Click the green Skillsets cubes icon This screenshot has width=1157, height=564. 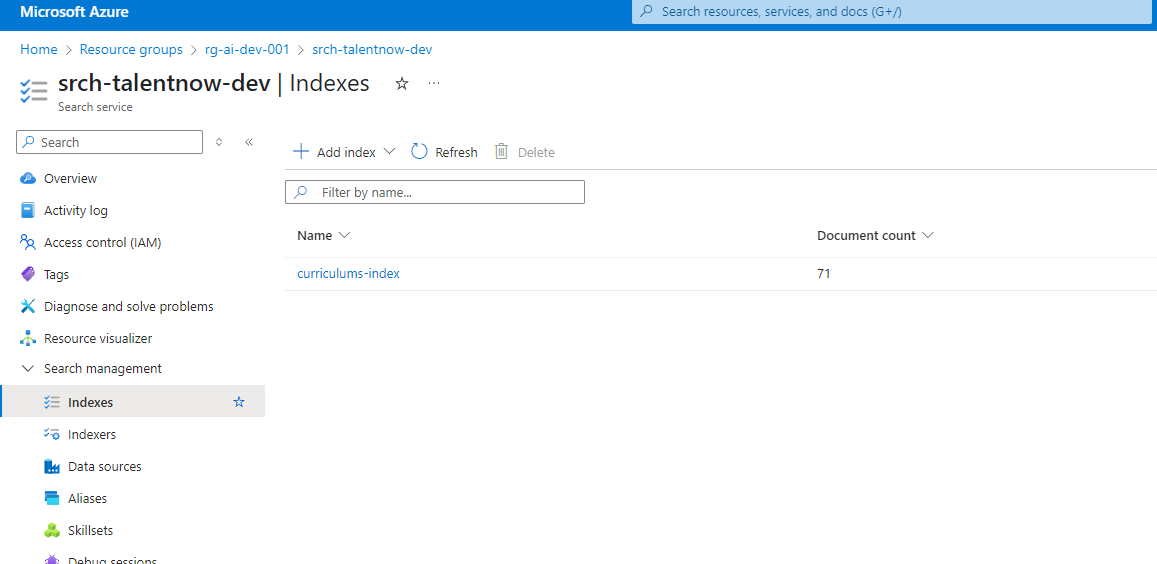click(x=52, y=531)
